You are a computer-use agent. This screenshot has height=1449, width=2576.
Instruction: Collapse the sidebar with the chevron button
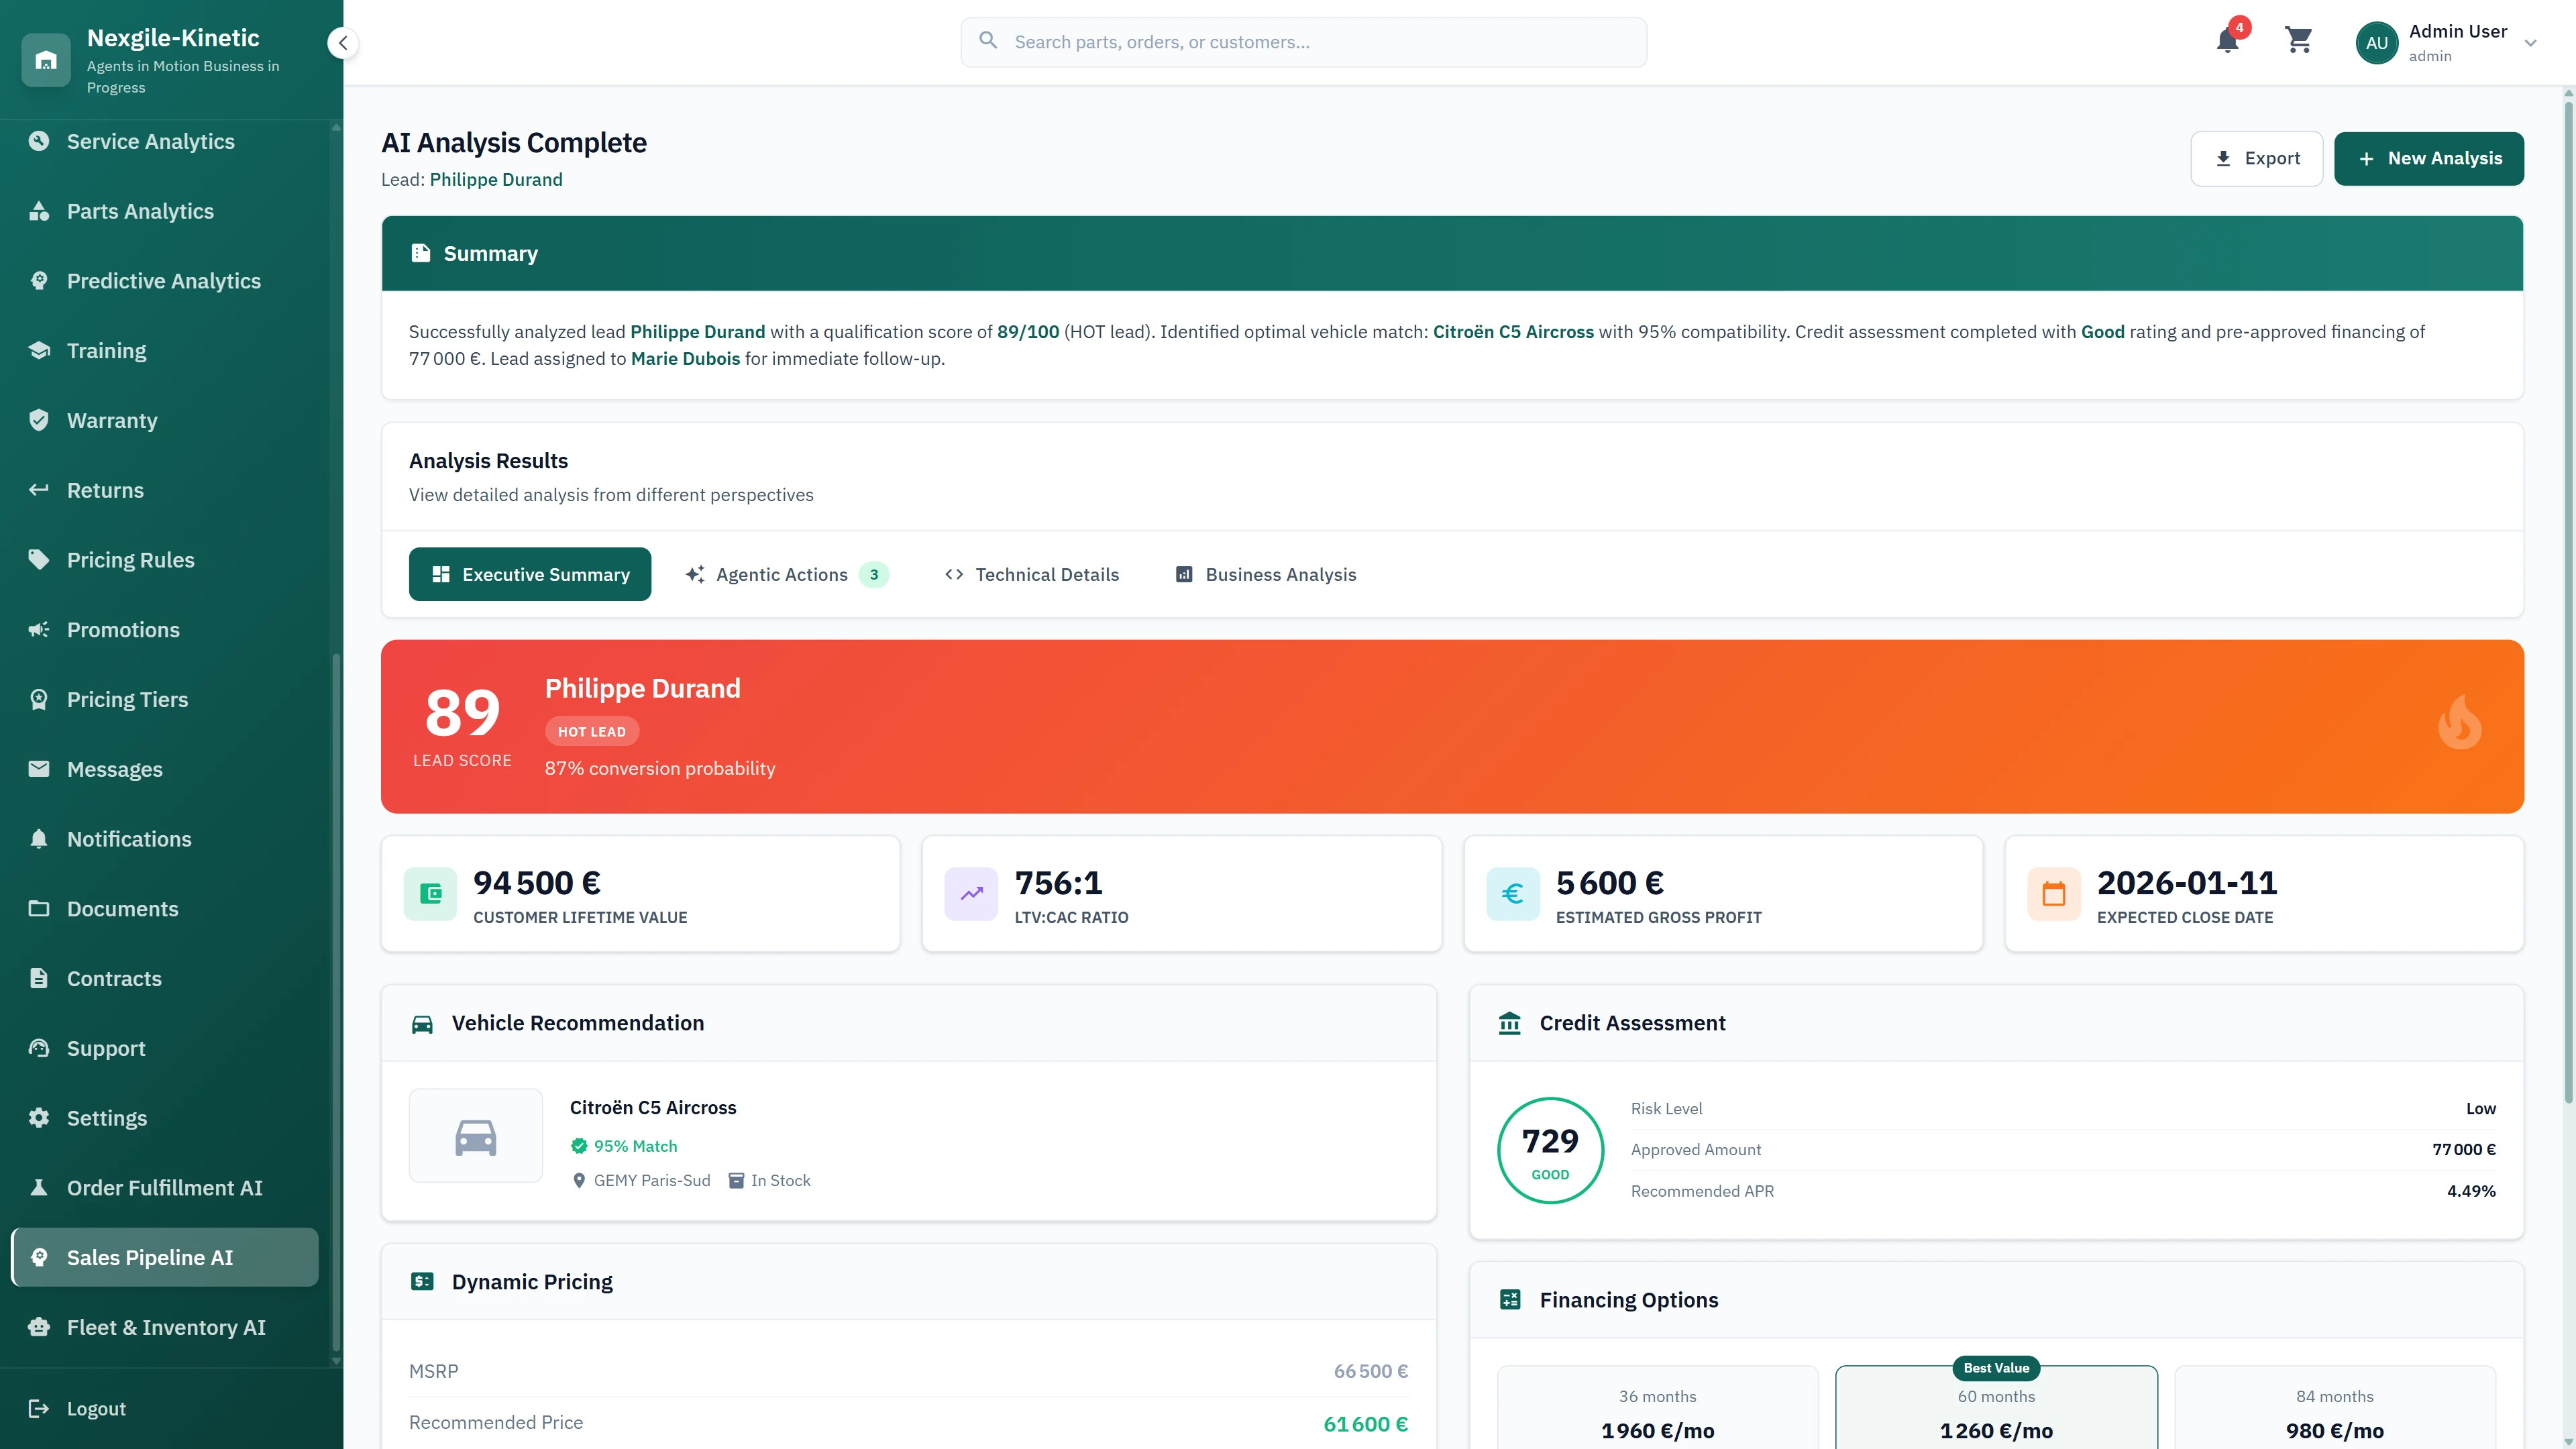click(343, 43)
